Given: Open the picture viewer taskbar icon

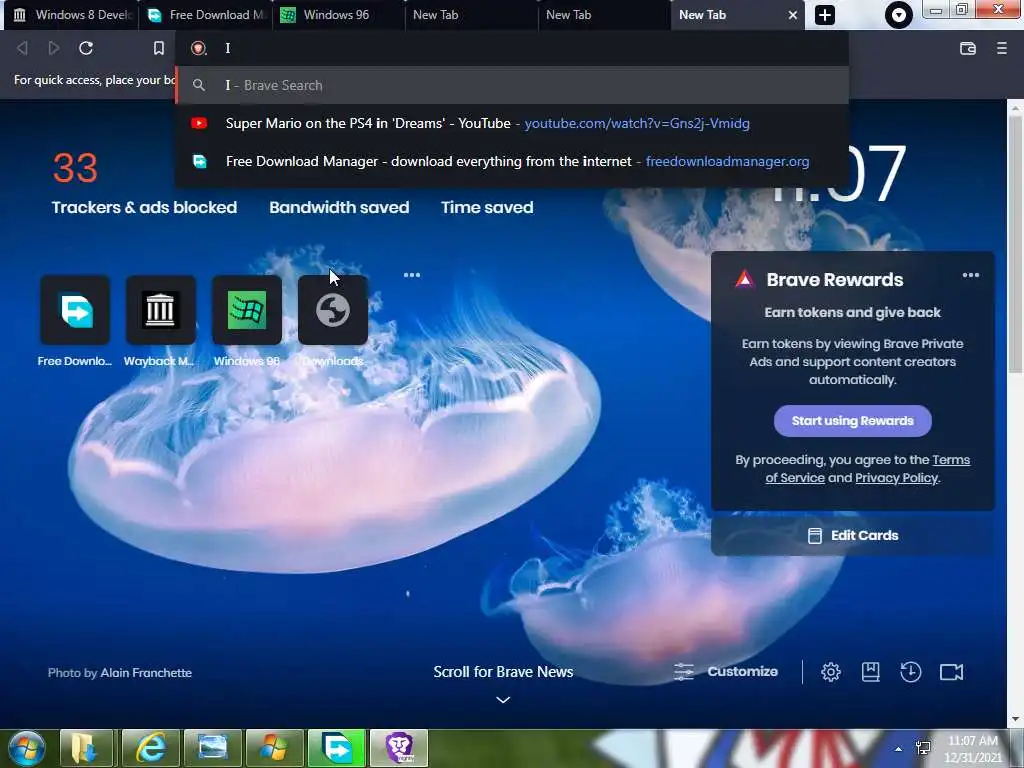Looking at the screenshot, I should (x=212, y=748).
